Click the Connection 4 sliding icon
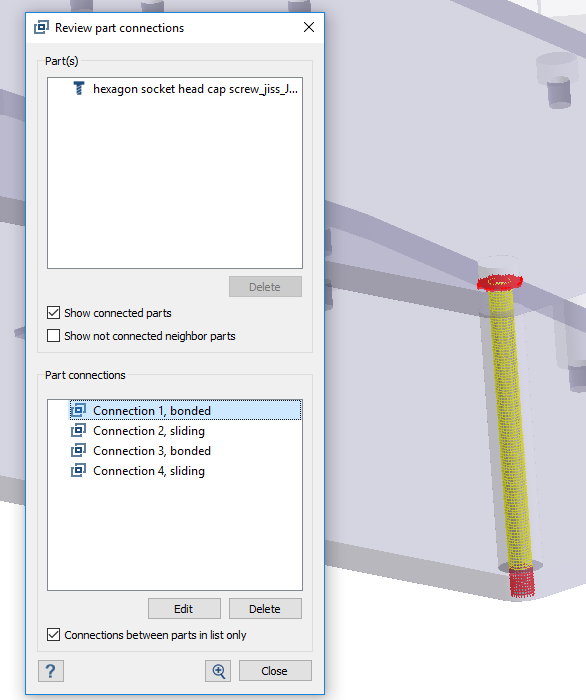Image resolution: width=586 pixels, height=700 pixels. (x=79, y=471)
